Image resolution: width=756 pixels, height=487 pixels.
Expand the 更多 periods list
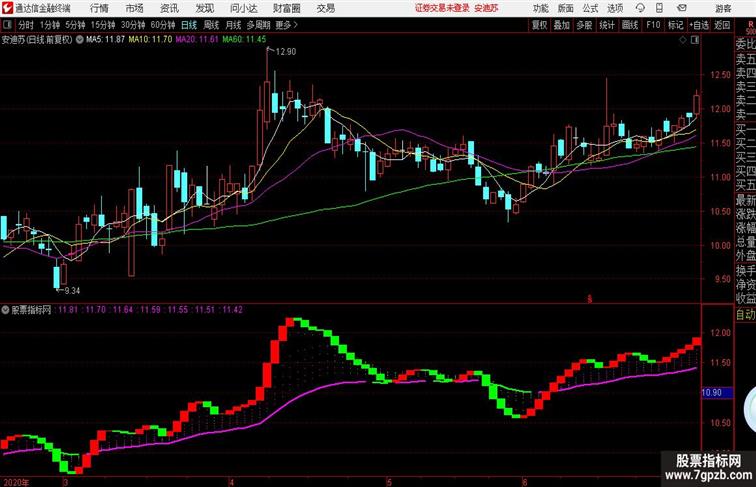287,25
